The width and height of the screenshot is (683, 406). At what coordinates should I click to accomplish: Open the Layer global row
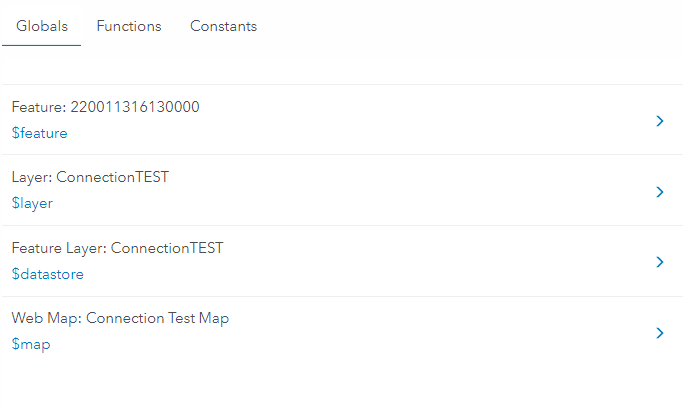(x=340, y=190)
